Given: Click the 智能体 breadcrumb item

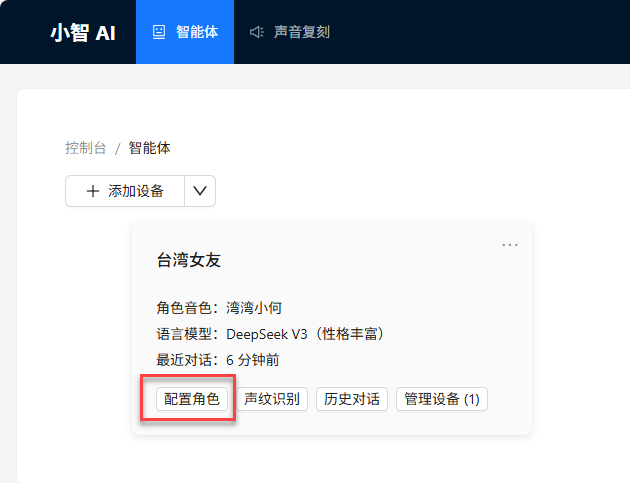Looking at the screenshot, I should [x=150, y=148].
